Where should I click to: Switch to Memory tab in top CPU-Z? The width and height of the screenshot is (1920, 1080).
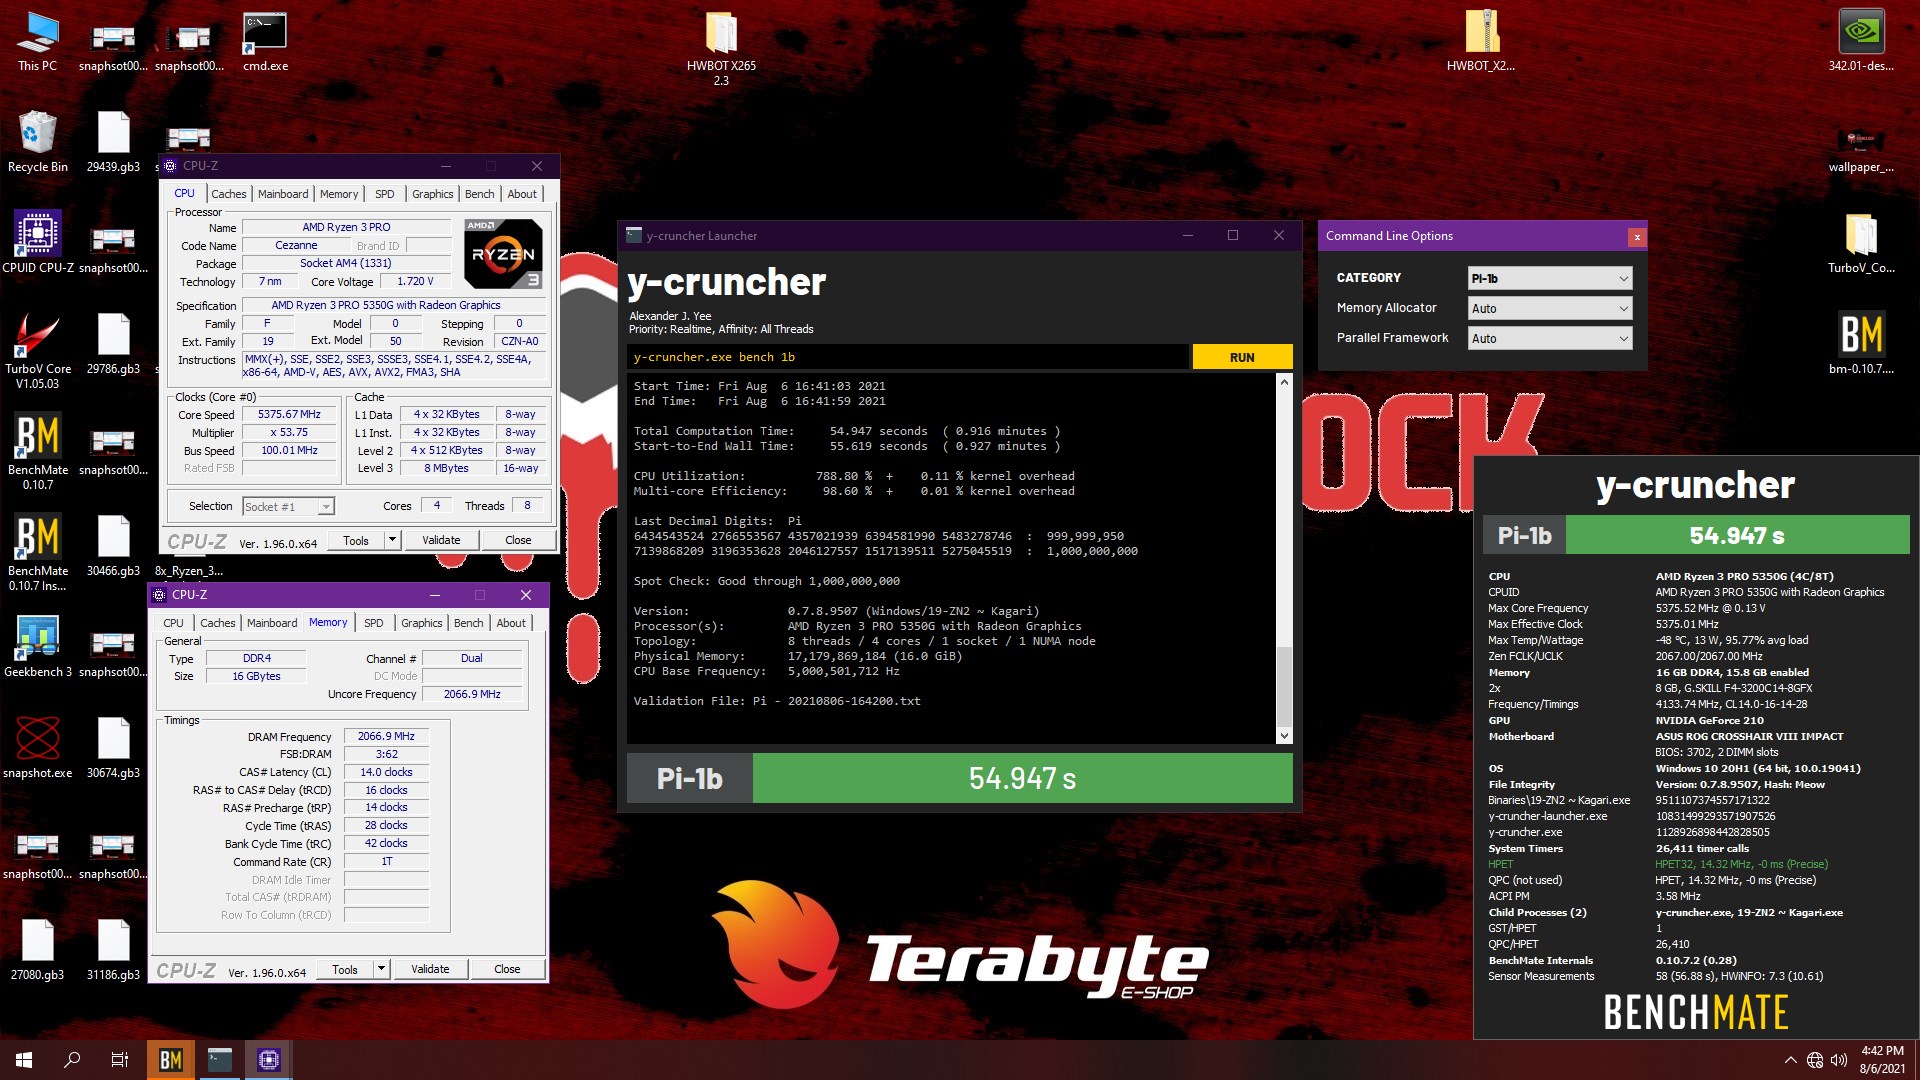pyautogui.click(x=339, y=194)
